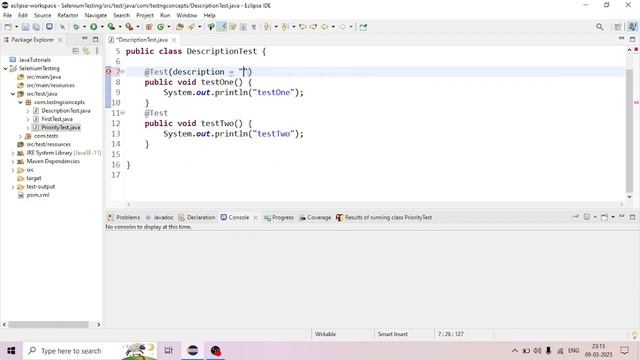This screenshot has width=640, height=360.
Task: Toggle Skip All Breakpoints in the toolbar
Action: click(x=62, y=27)
